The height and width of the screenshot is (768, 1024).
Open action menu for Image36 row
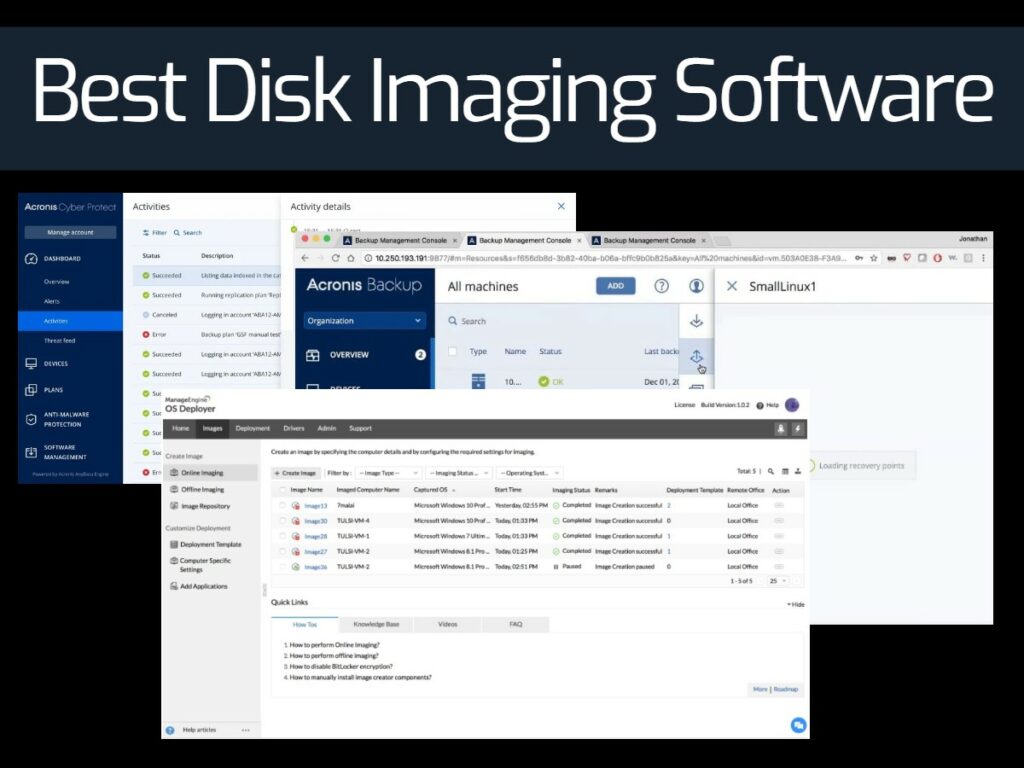[778, 566]
